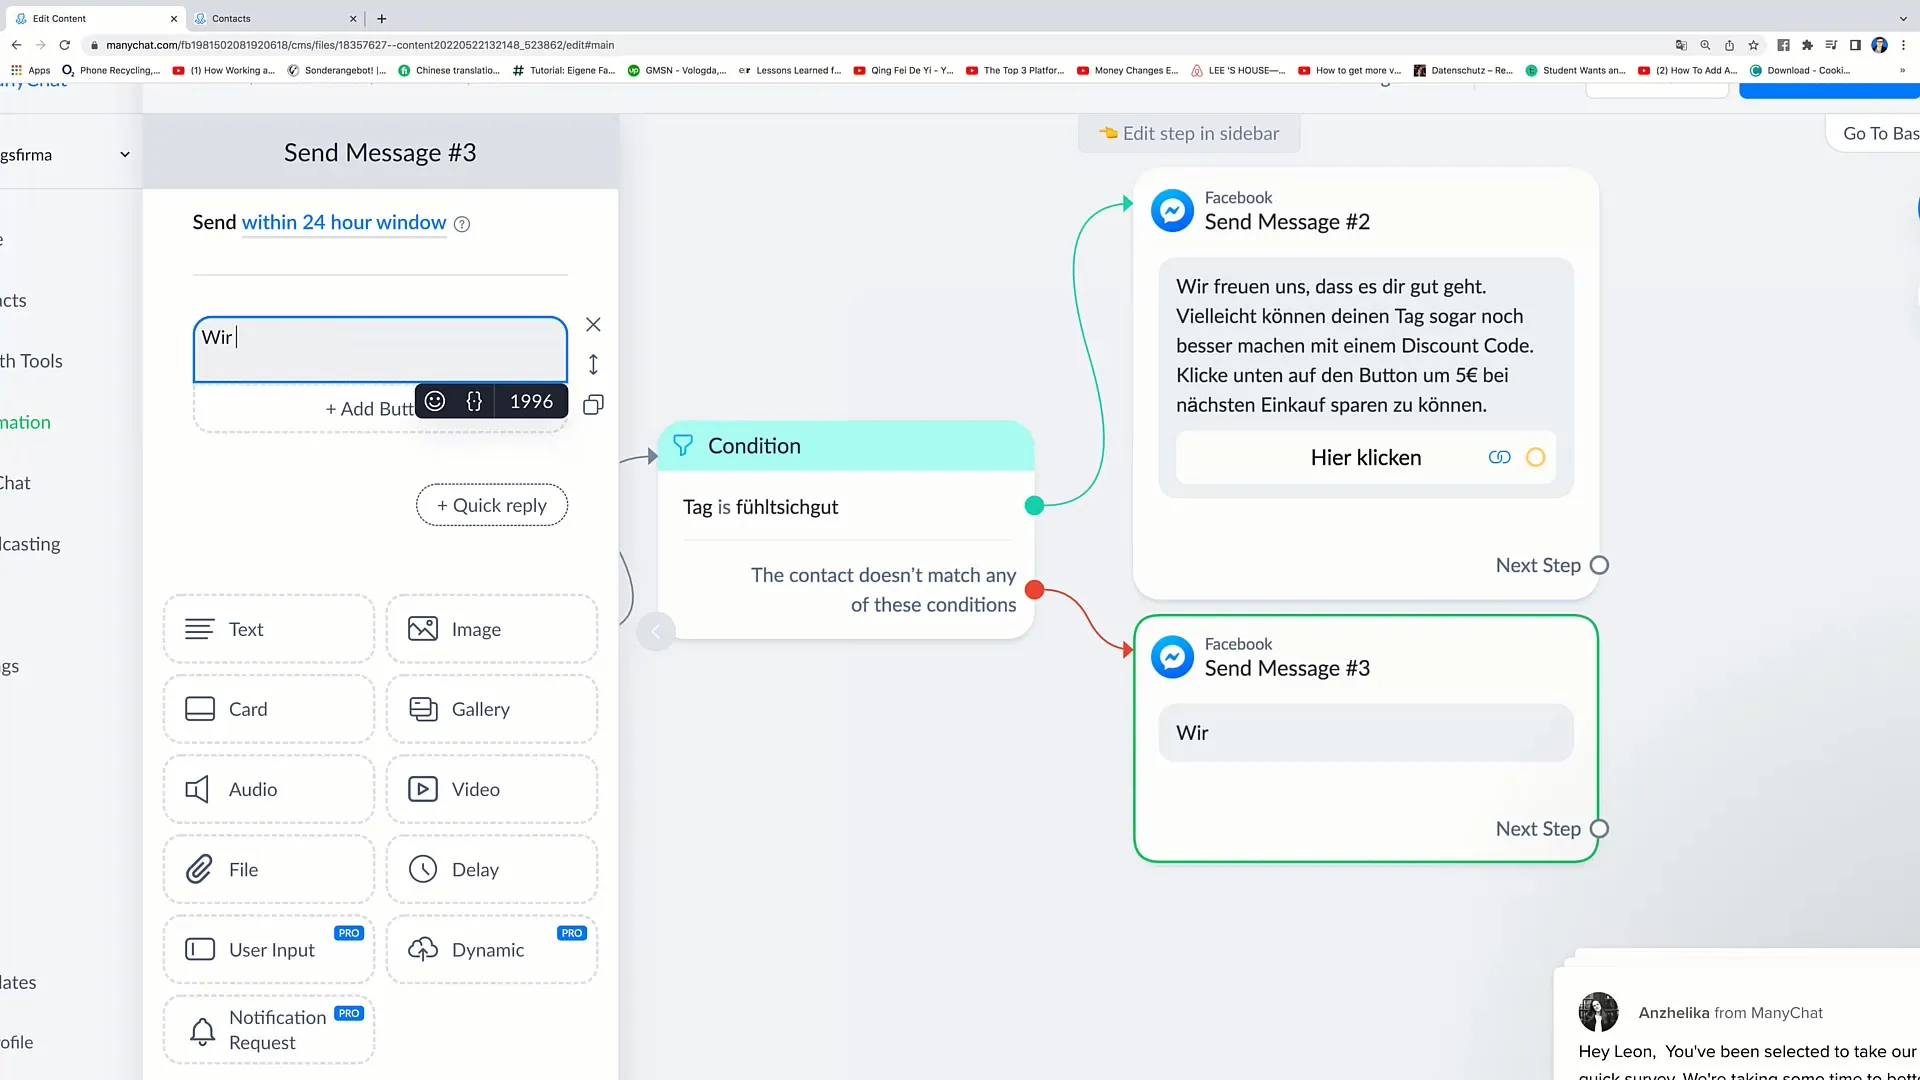Viewport: 1920px width, 1080px height.
Task: Click the File content block icon
Action: pyautogui.click(x=199, y=869)
